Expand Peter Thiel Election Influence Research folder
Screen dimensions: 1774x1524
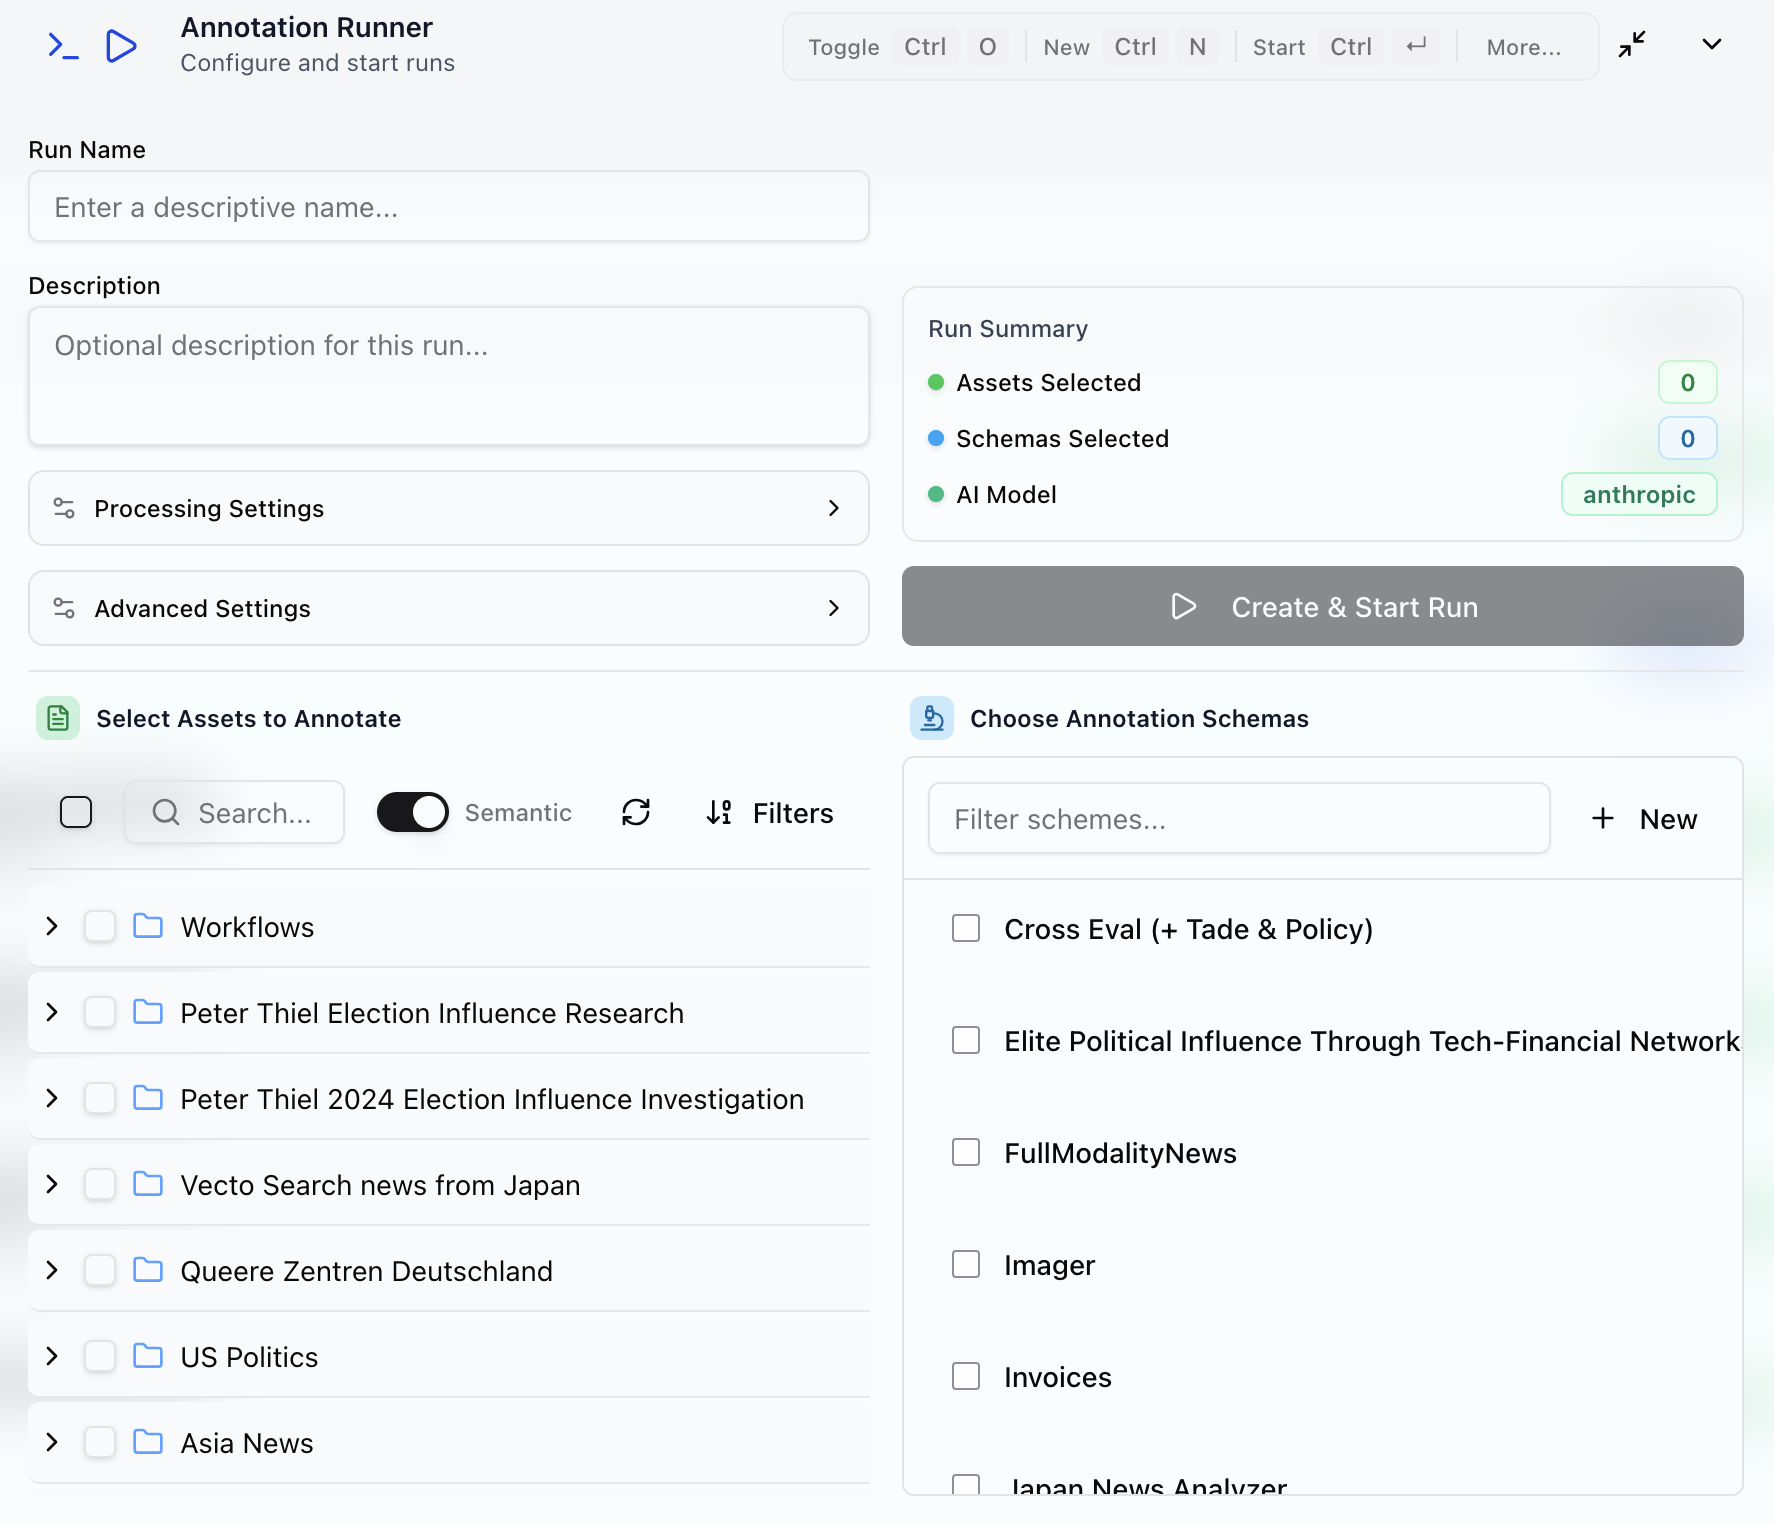point(52,1012)
